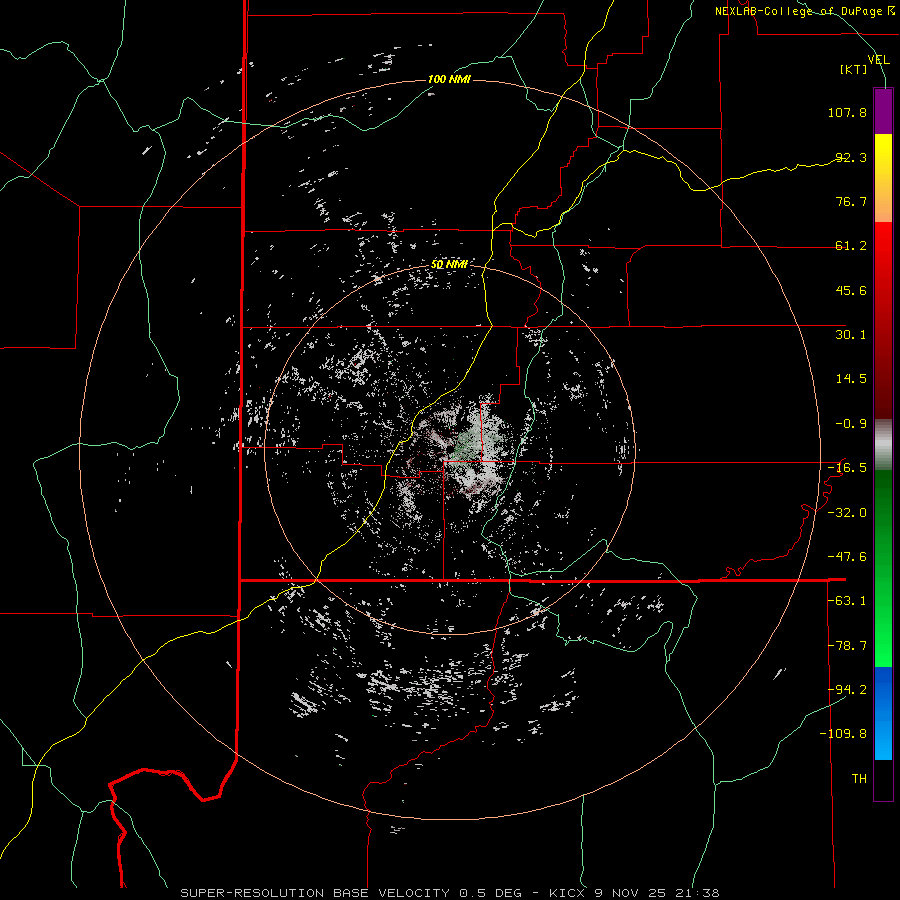Click the 61.2 legend value

[851, 246]
